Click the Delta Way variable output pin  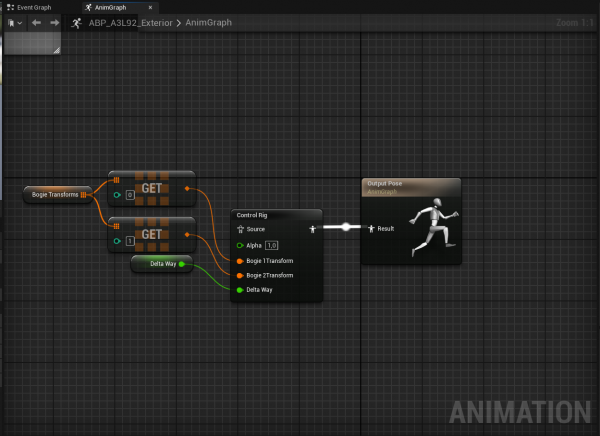(180, 264)
